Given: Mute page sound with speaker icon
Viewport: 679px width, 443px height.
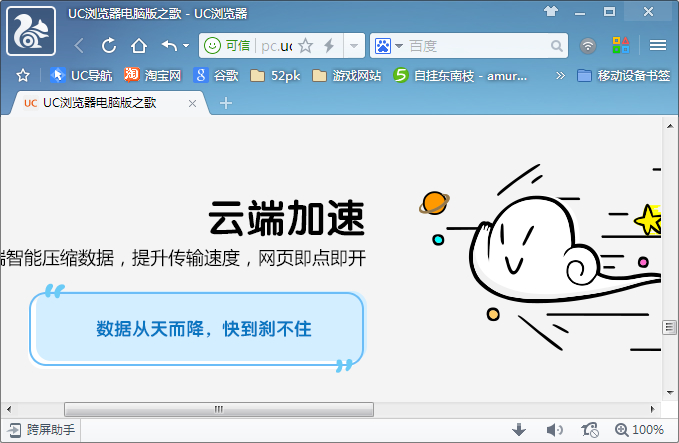Looking at the screenshot, I should coord(554,430).
